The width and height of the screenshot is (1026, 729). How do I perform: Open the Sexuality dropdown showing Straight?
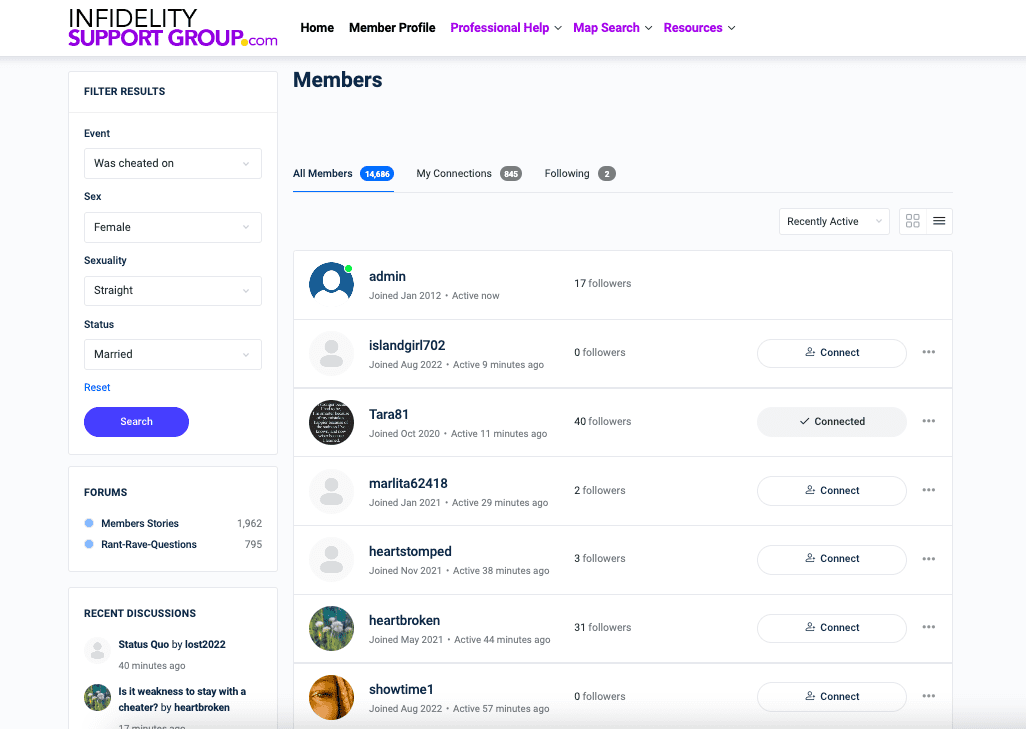point(173,291)
